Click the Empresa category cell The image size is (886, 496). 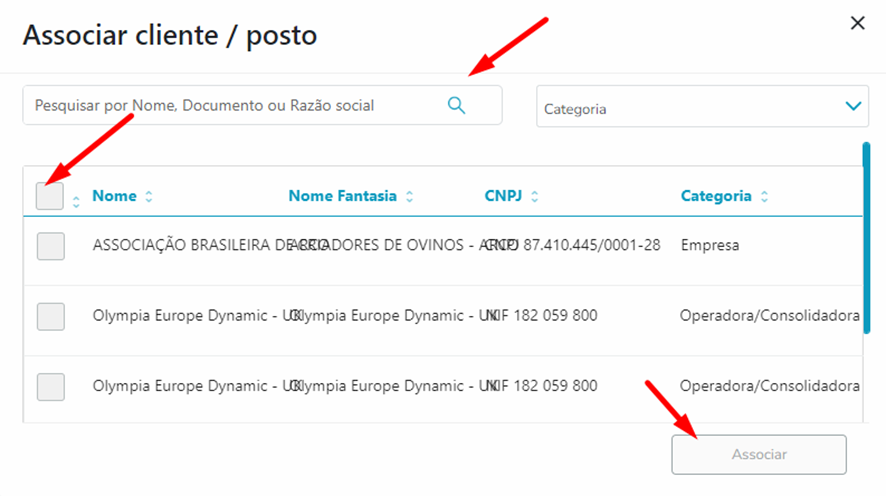(x=710, y=245)
